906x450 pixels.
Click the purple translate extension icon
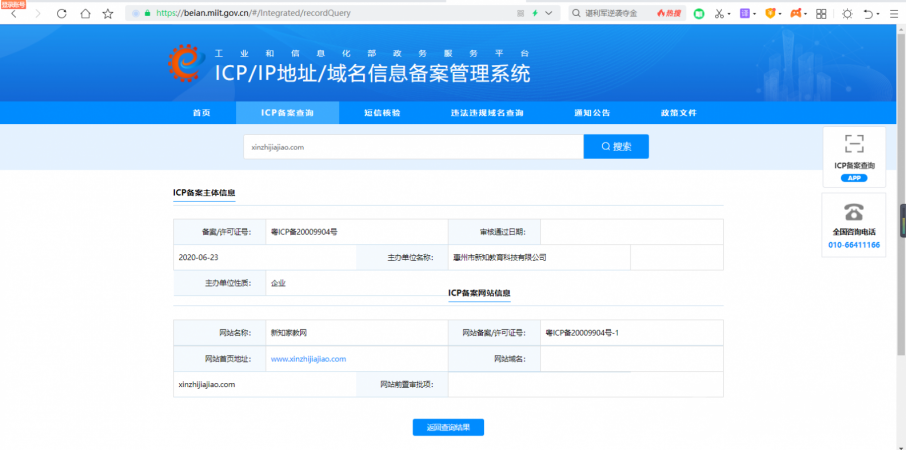tap(745, 13)
